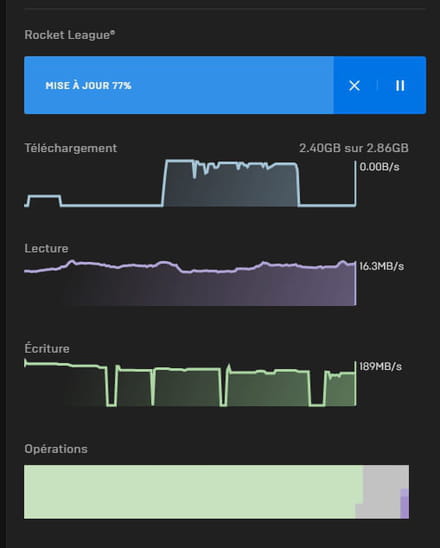Click the MISE À JOUR 77% progress bar
The height and width of the screenshot is (548, 440).
point(179,85)
